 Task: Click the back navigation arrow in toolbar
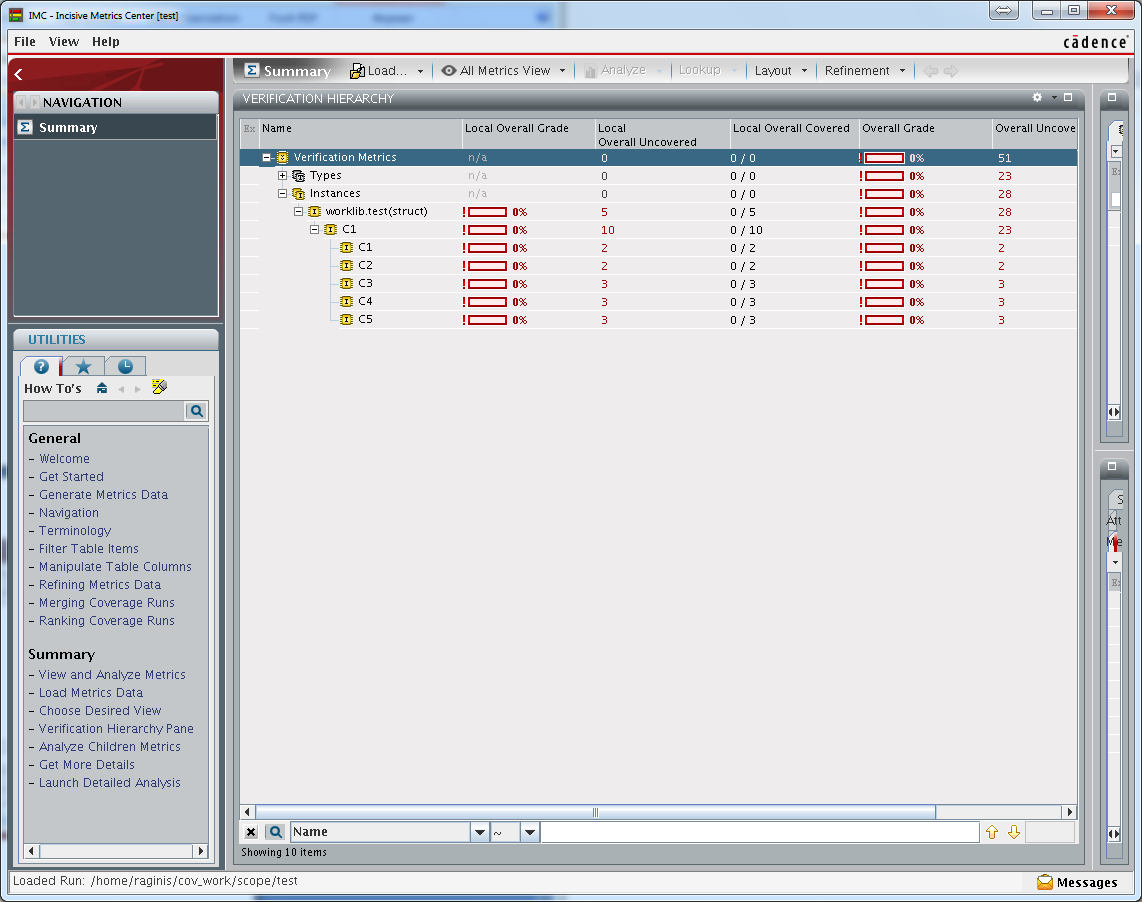(931, 71)
